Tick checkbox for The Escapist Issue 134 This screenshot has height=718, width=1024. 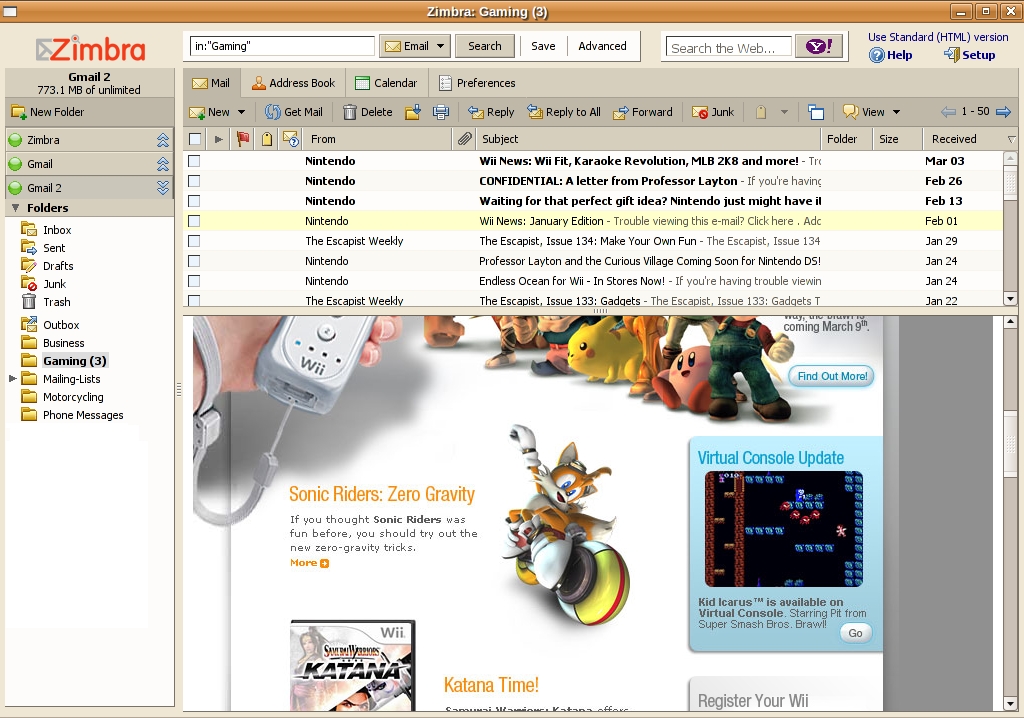coord(194,241)
